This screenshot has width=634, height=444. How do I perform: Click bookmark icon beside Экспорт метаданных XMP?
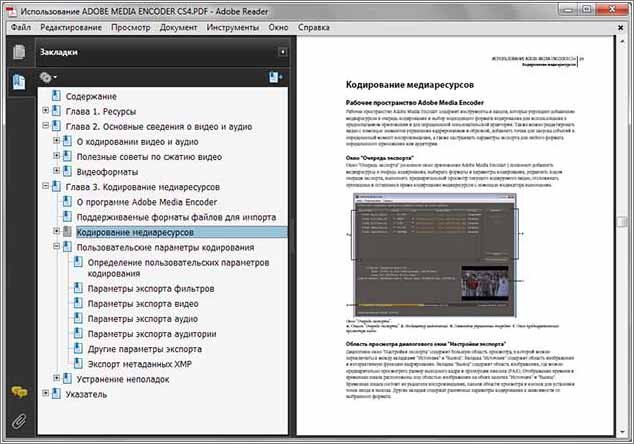coord(78,364)
